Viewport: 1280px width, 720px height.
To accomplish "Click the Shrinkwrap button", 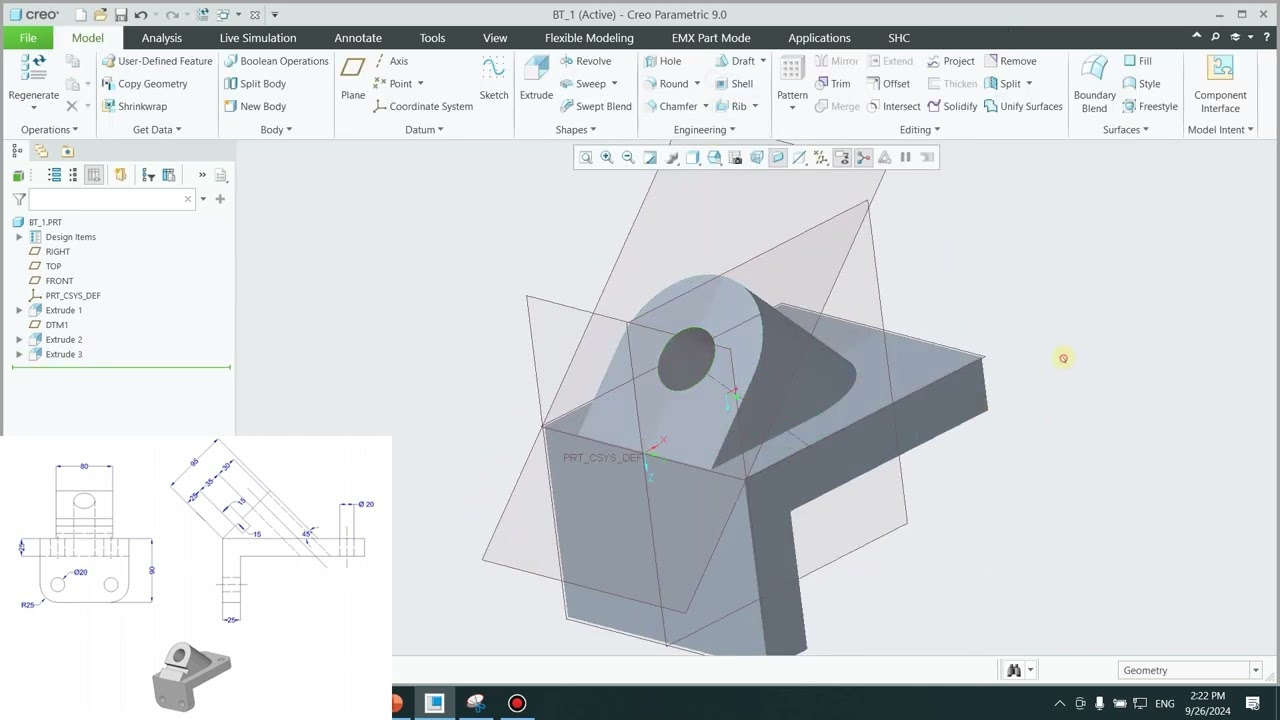I will click(134, 106).
